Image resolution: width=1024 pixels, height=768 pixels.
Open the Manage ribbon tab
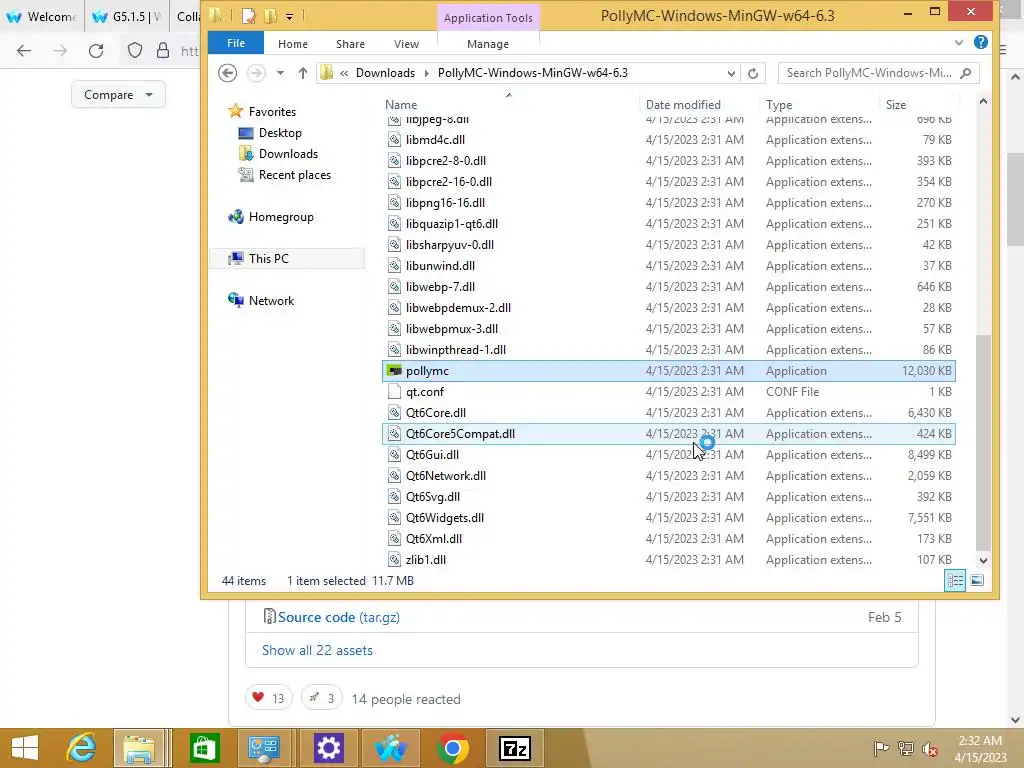pyautogui.click(x=488, y=44)
